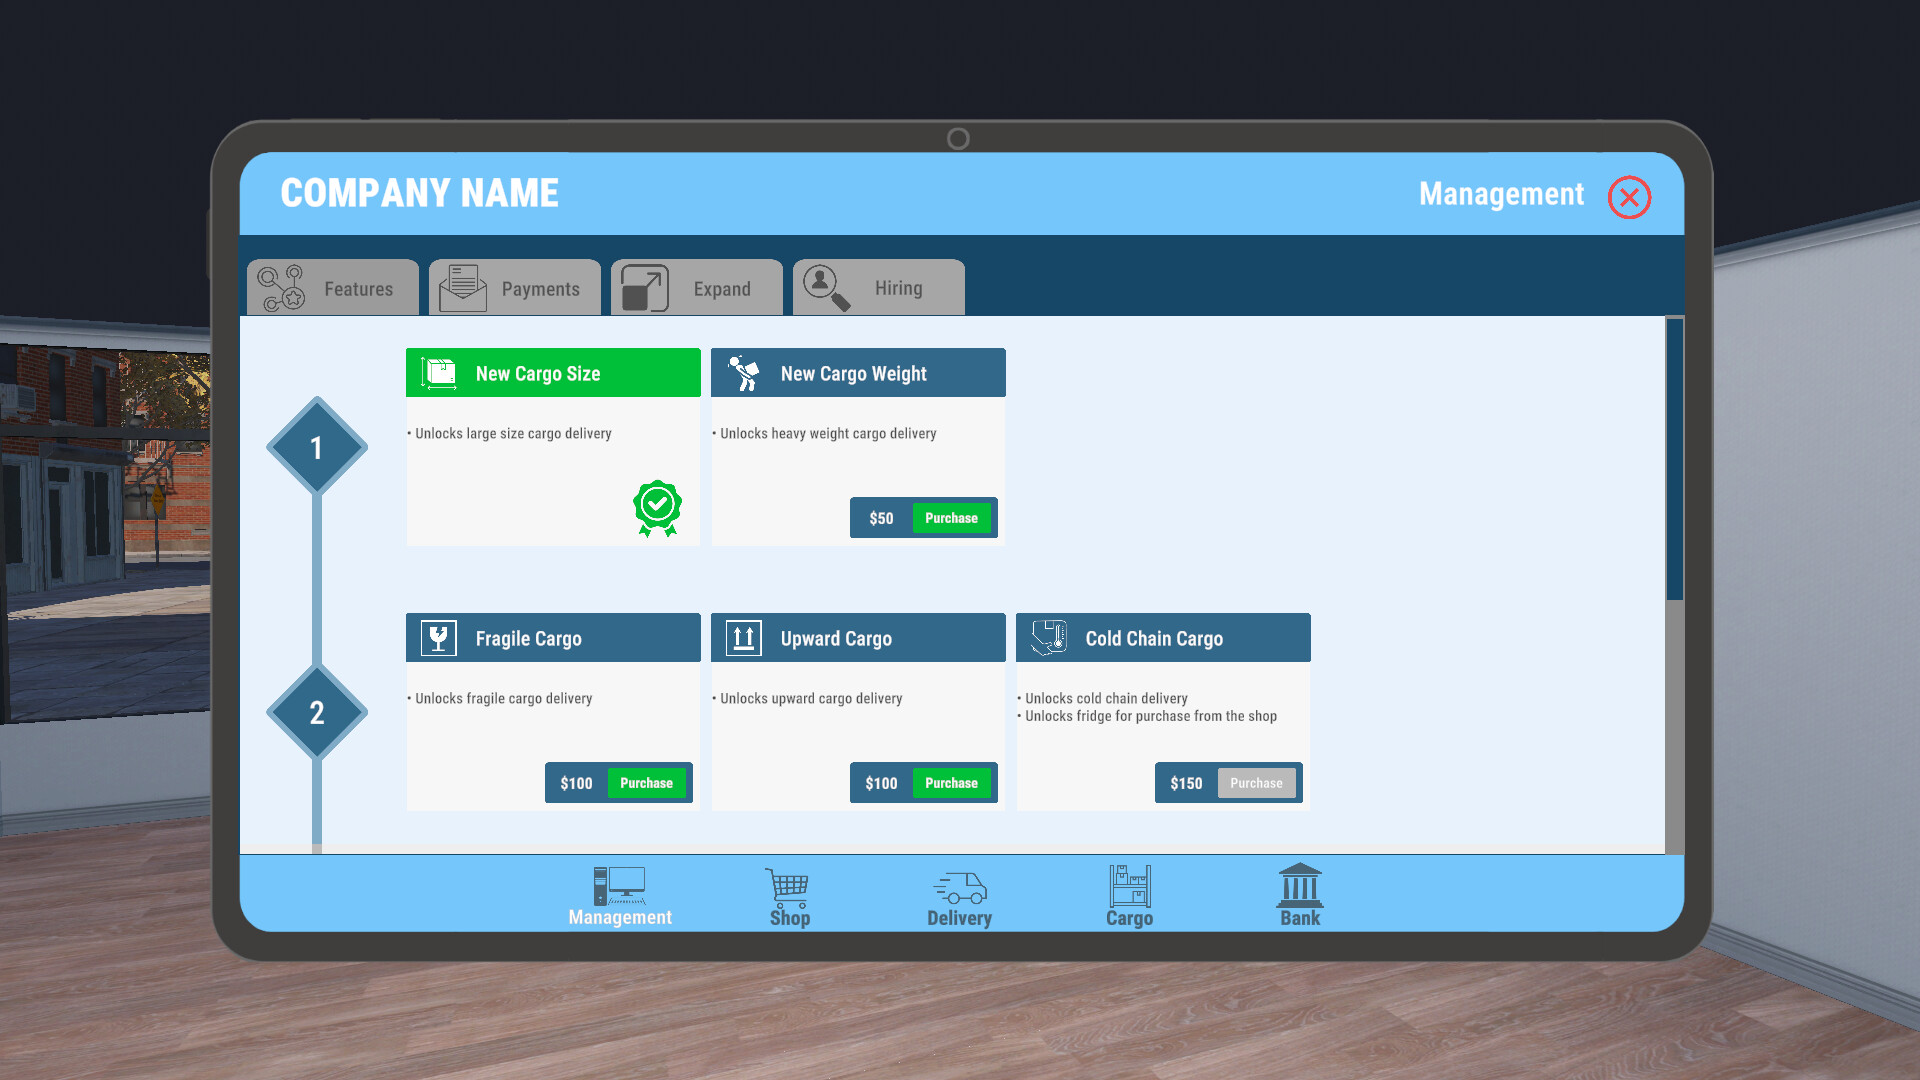Purchase the Fragile Cargo upgrade

tap(646, 783)
